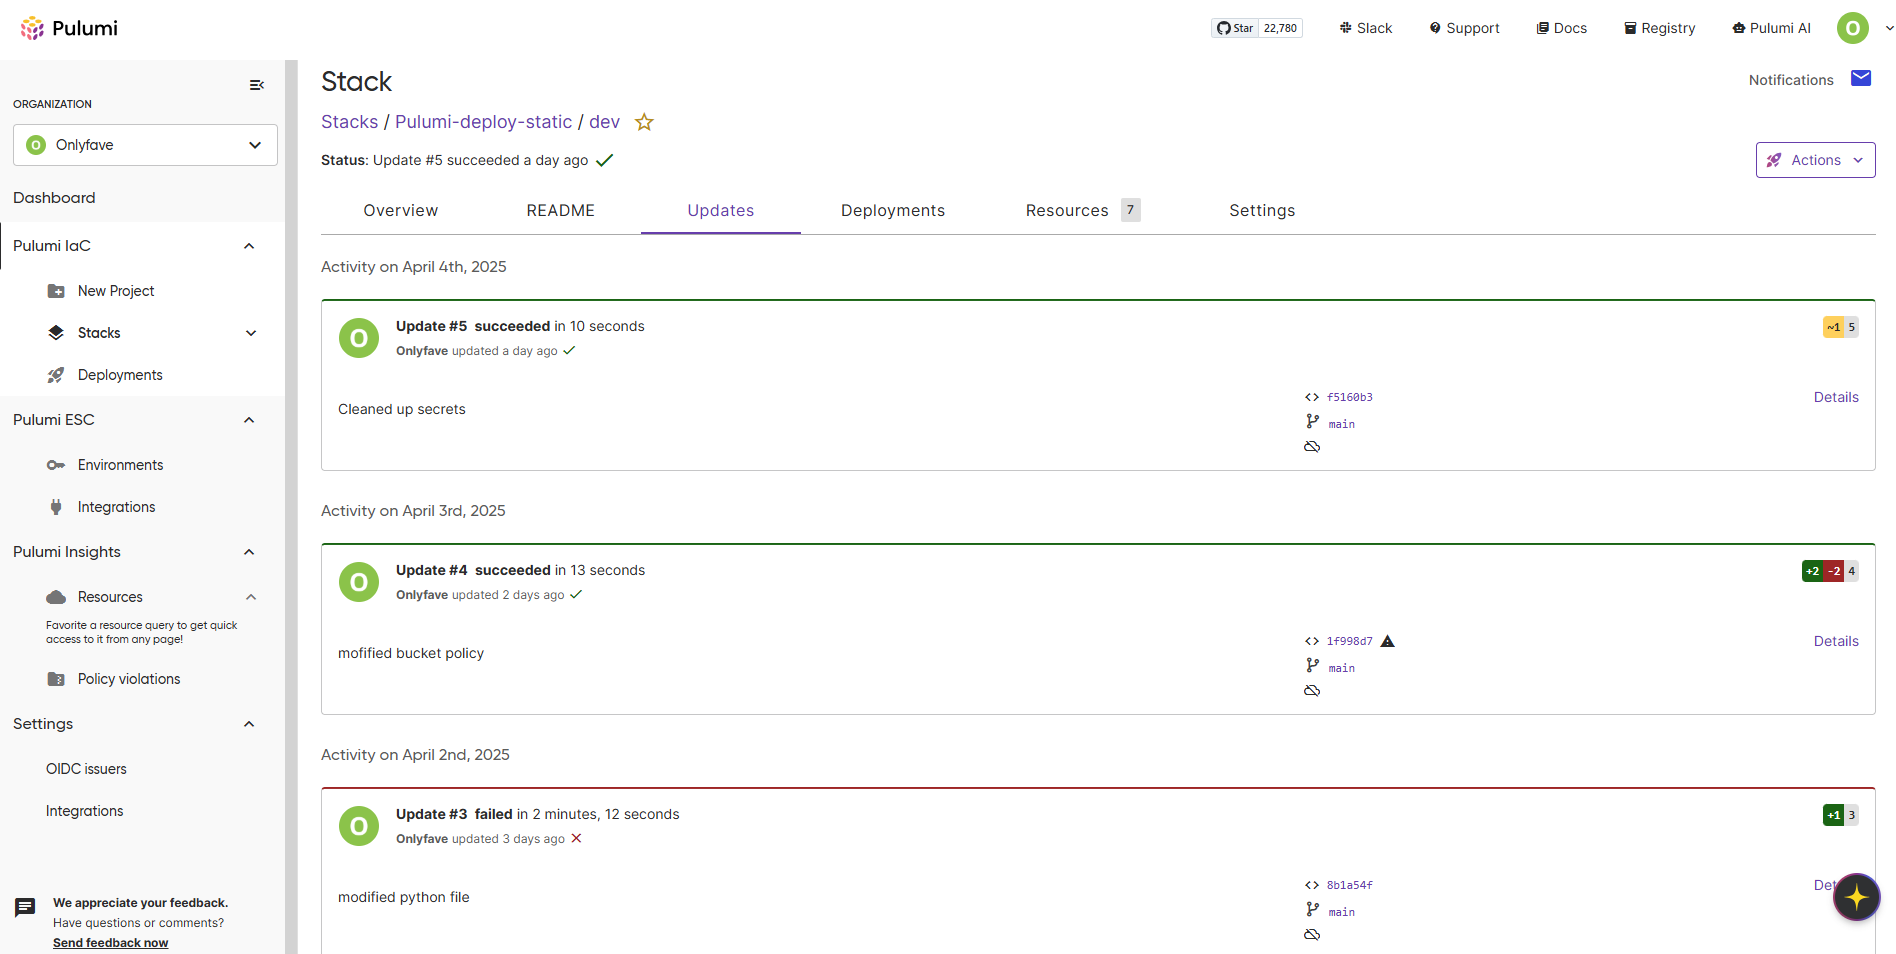
Task: Open the Support link
Action: coord(1464,28)
